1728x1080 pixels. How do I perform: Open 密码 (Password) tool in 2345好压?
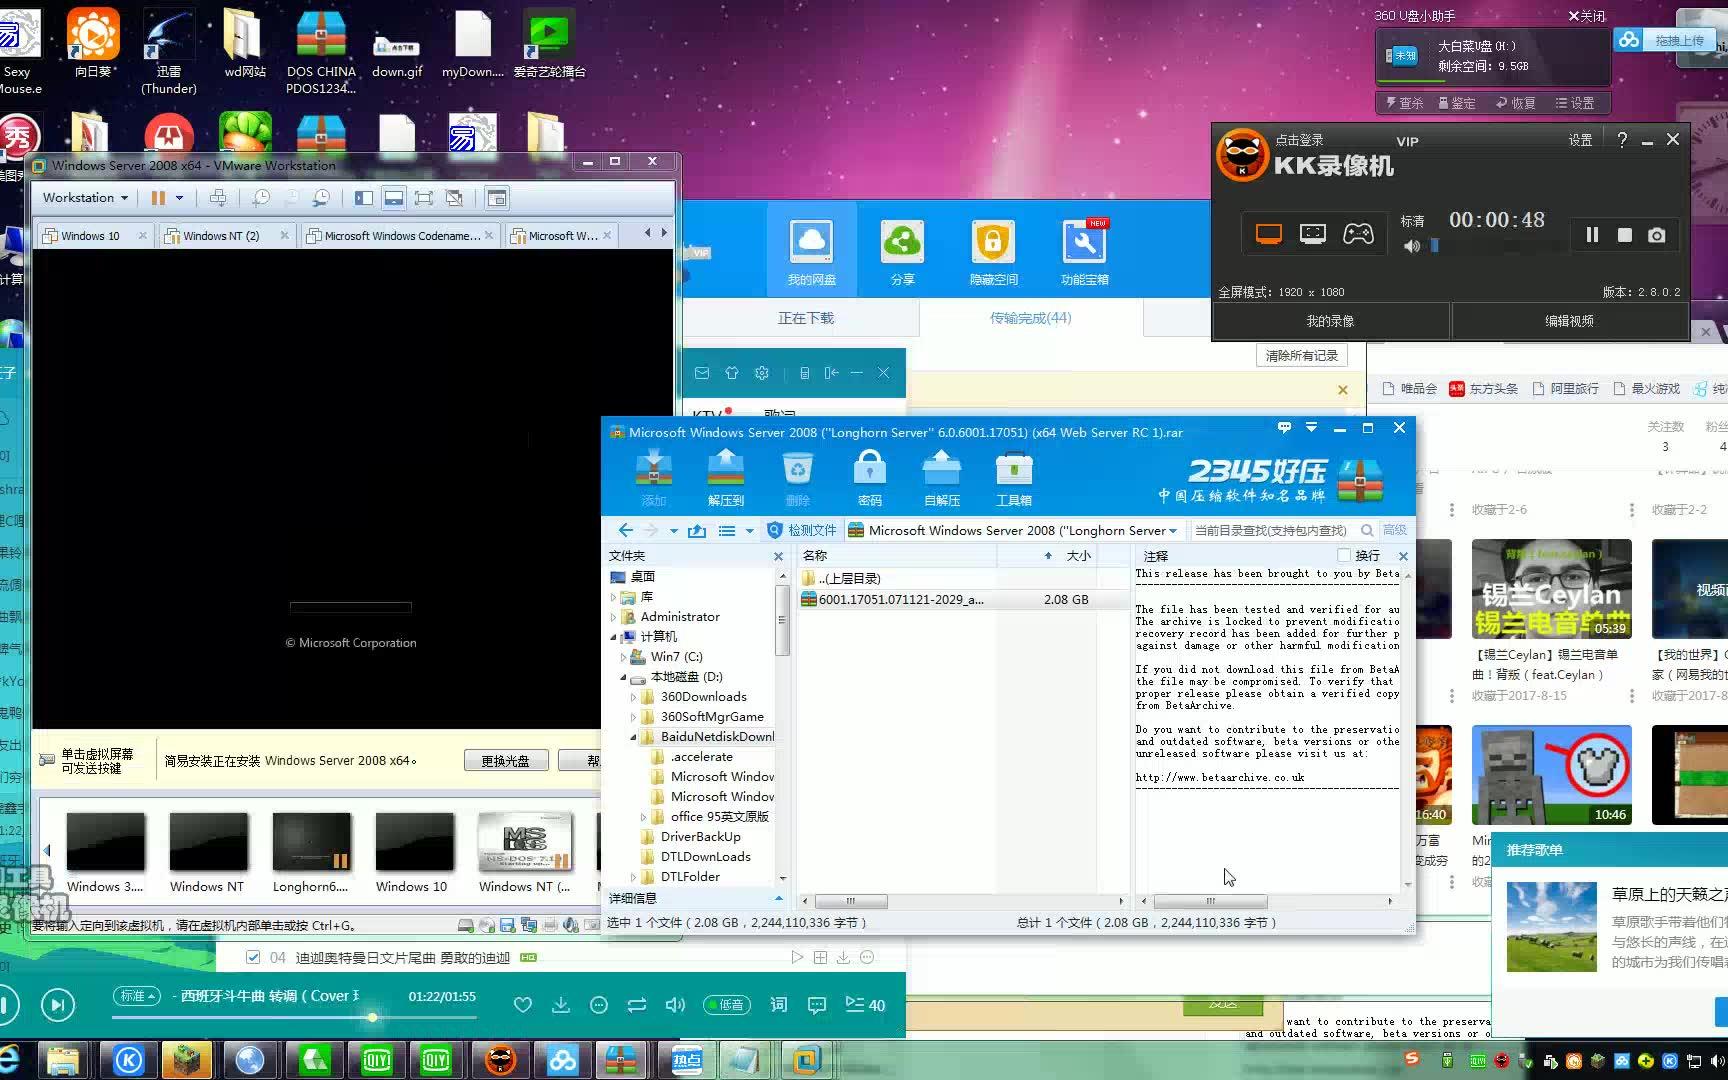(869, 478)
